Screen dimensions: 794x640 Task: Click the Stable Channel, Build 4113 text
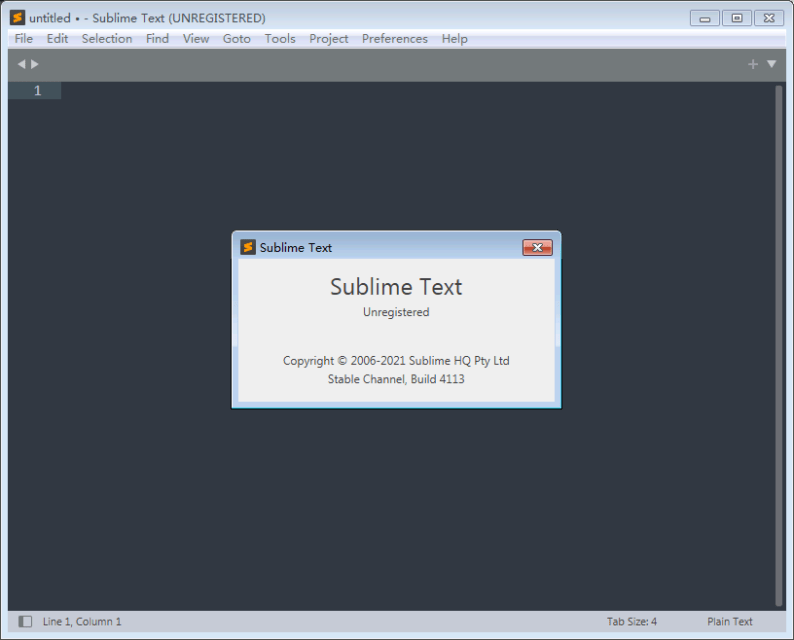[396, 379]
